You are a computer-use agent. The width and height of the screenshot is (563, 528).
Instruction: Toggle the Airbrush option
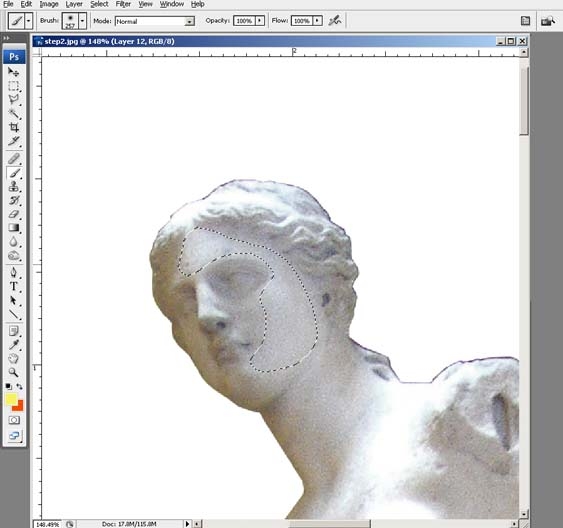point(335,20)
